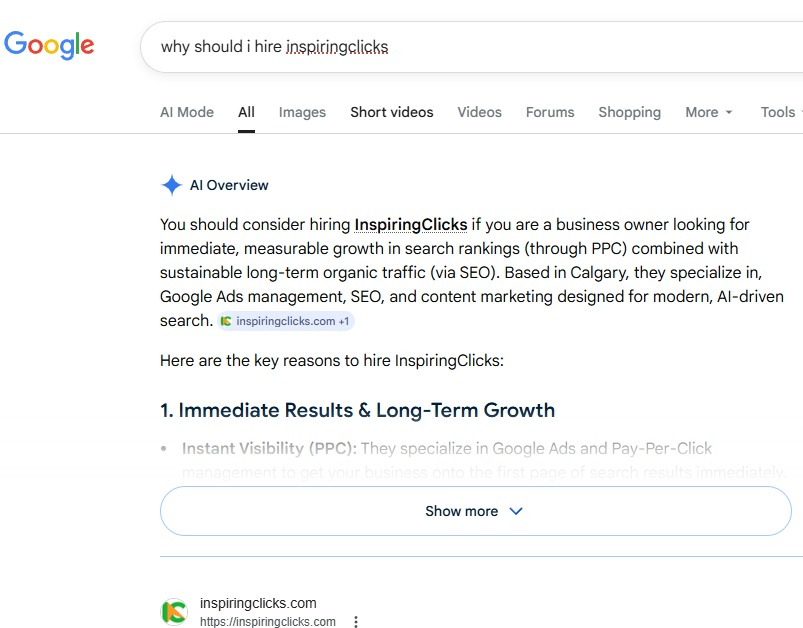Click the https://inspiringclicks.com URL text
The height and width of the screenshot is (628, 803).
pyautogui.click(x=268, y=621)
